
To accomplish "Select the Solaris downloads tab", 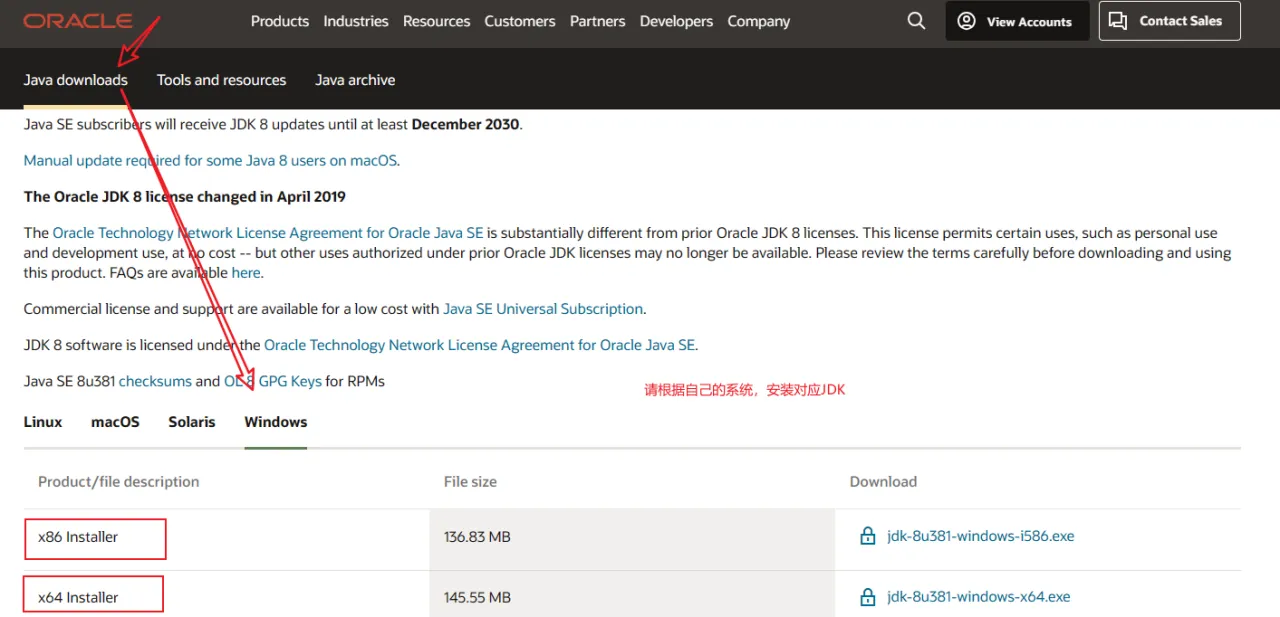I will [x=192, y=422].
